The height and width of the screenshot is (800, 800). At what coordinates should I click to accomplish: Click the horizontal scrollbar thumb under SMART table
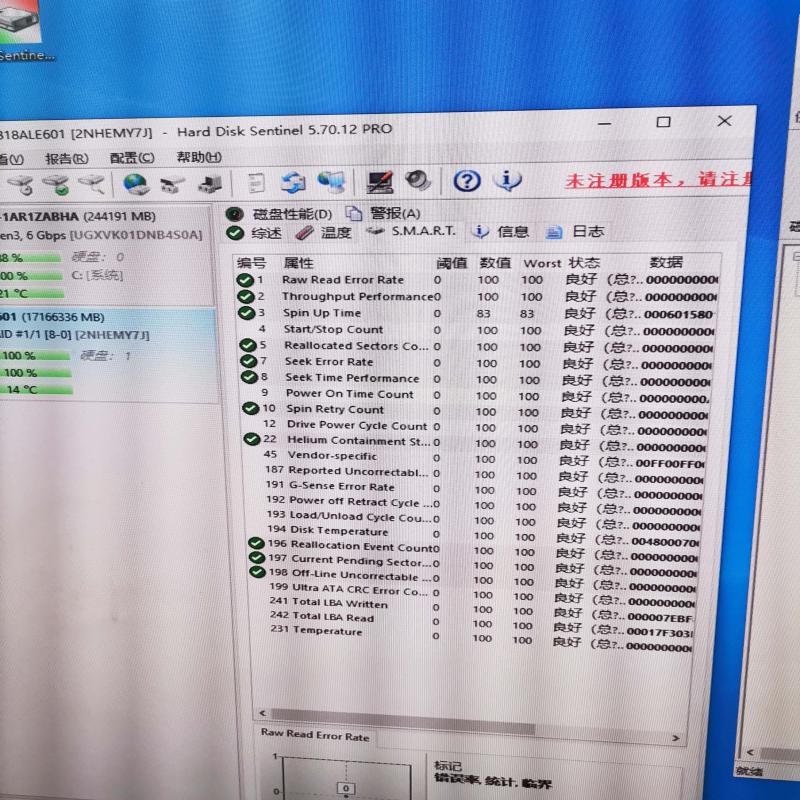pyautogui.click(x=403, y=720)
